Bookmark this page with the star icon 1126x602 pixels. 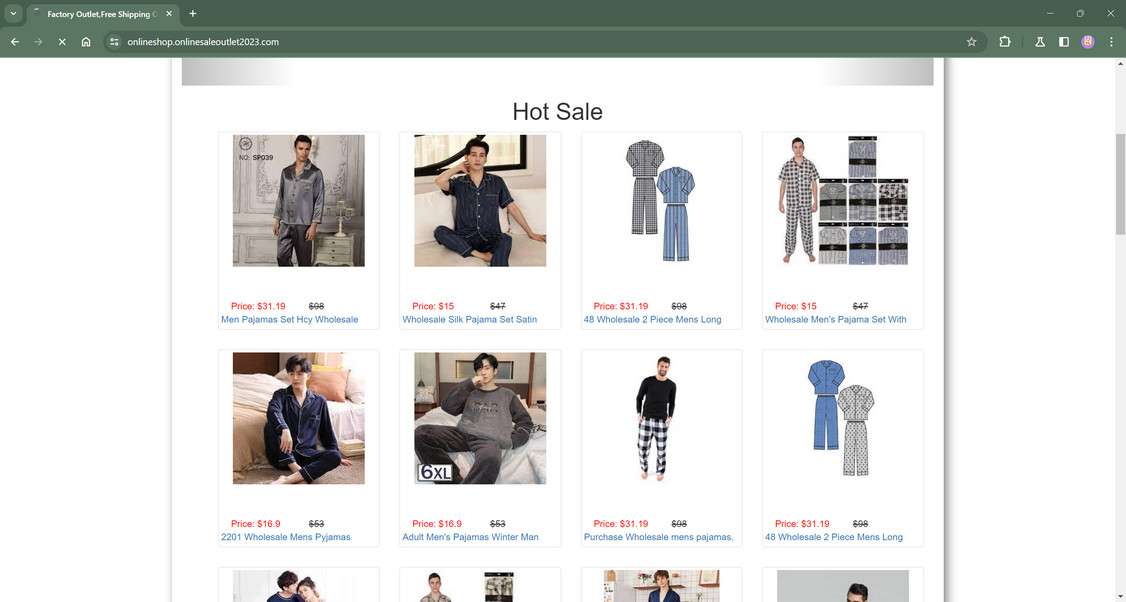[971, 42]
